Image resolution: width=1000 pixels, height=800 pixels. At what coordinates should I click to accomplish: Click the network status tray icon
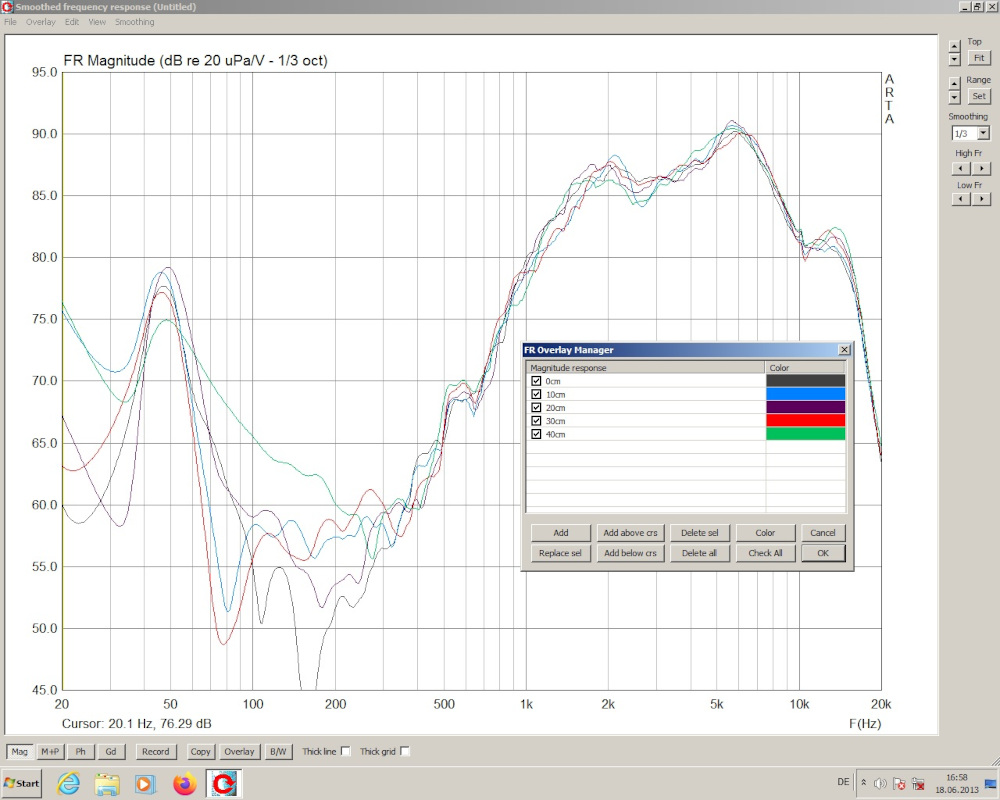click(916, 783)
